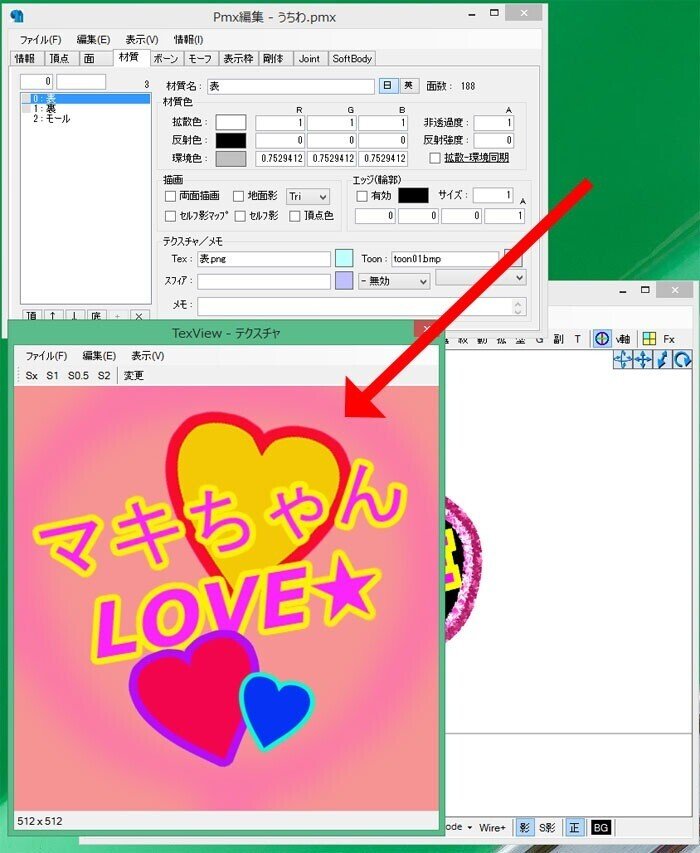Click the Sx scale button in TexView
700x853 pixels.
[32, 375]
